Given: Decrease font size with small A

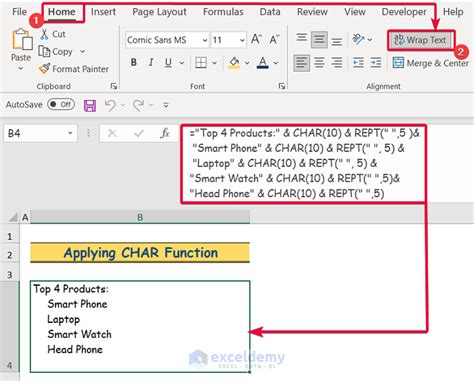Looking at the screenshot, I should click(x=274, y=39).
